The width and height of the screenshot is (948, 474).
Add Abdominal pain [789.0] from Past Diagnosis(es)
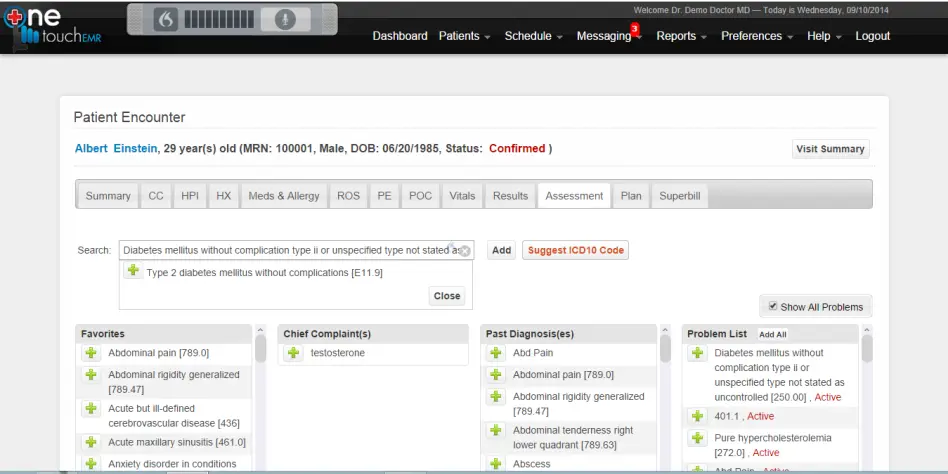click(x=496, y=375)
